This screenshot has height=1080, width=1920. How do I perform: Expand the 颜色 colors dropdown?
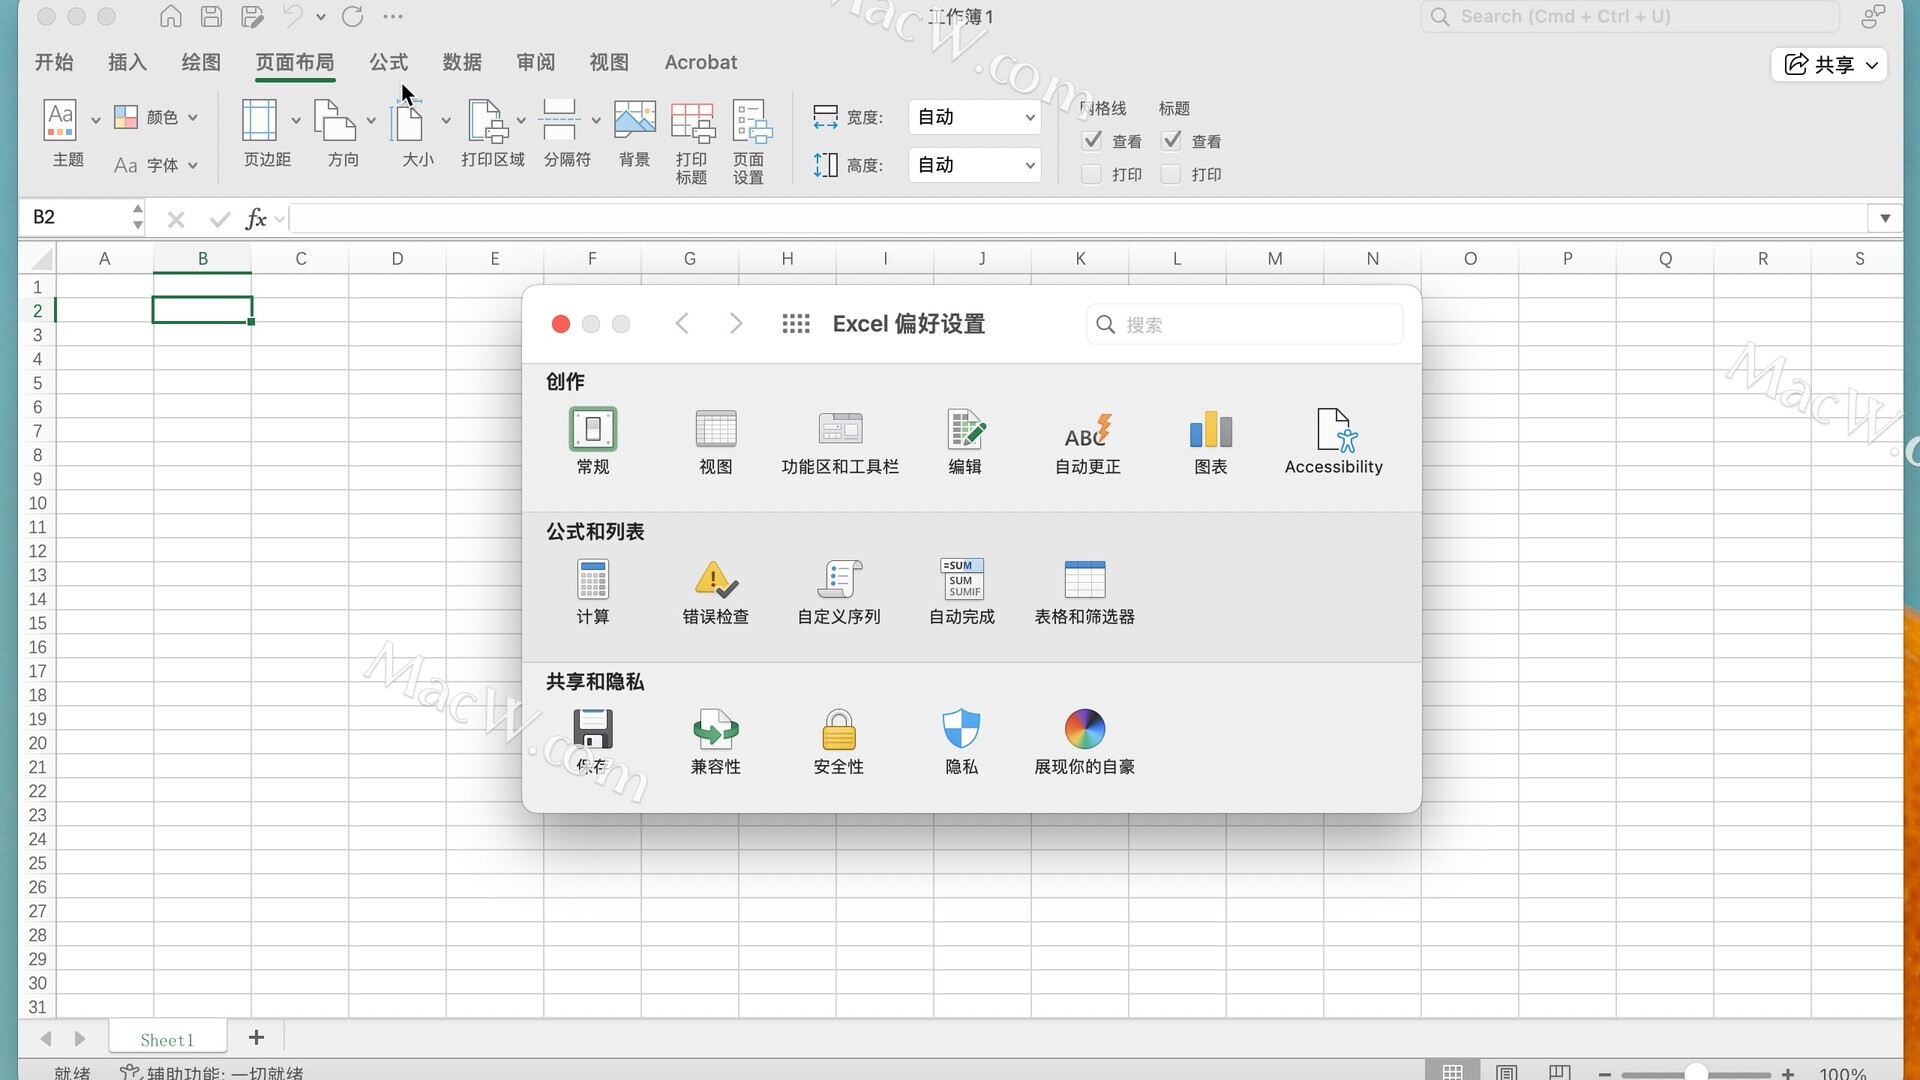[x=192, y=117]
